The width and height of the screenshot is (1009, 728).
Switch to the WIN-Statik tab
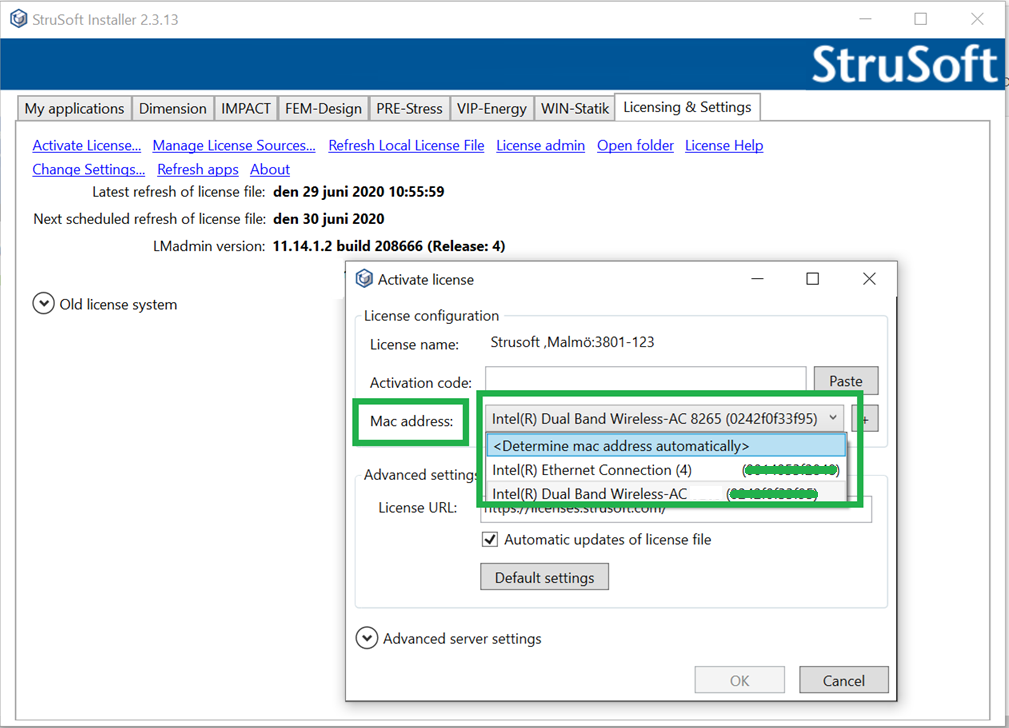[x=575, y=108]
